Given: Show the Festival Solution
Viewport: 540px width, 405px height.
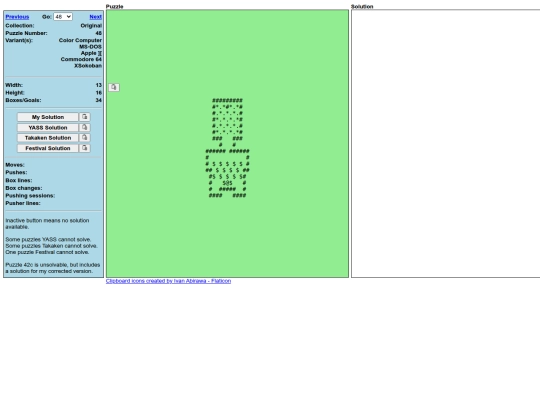Looking at the screenshot, I should (48, 148).
